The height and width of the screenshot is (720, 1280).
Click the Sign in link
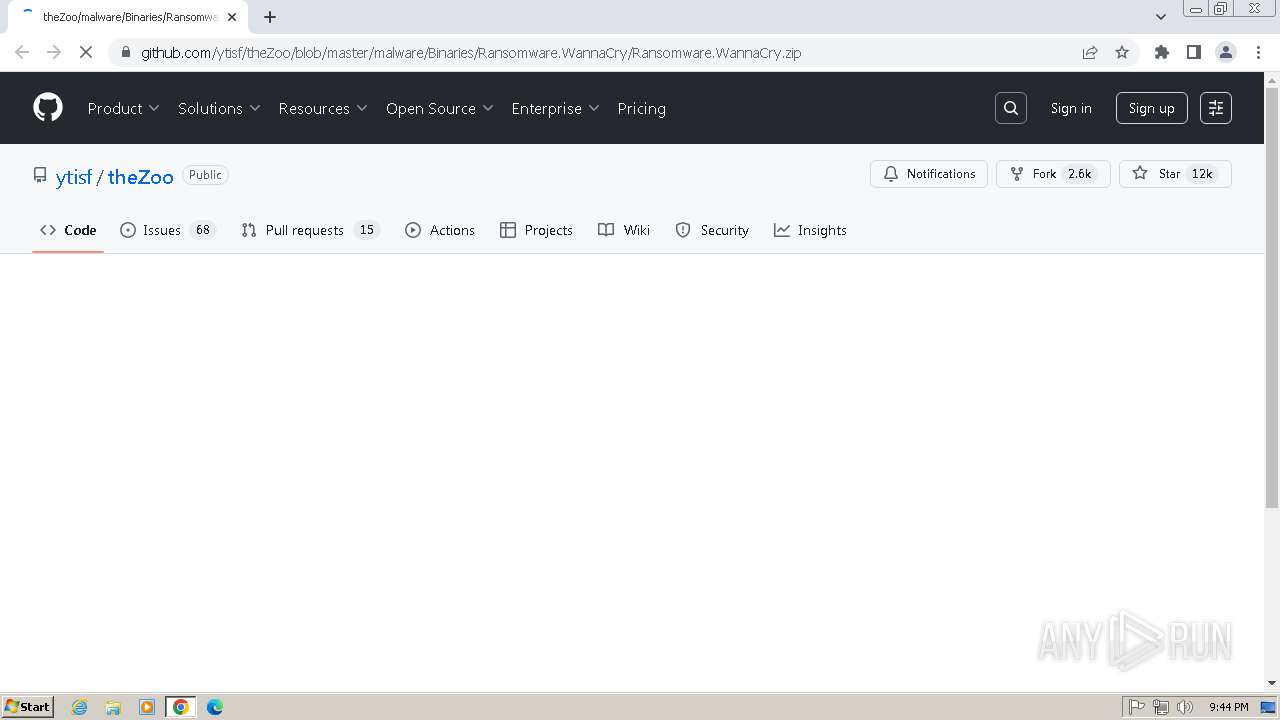coord(1071,108)
